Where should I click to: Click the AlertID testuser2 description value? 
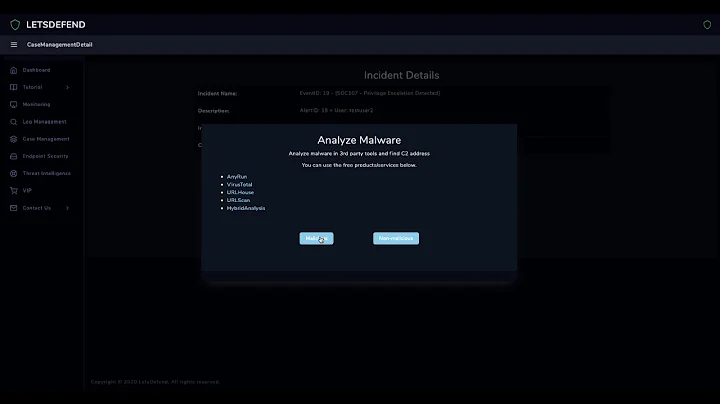(x=337, y=110)
